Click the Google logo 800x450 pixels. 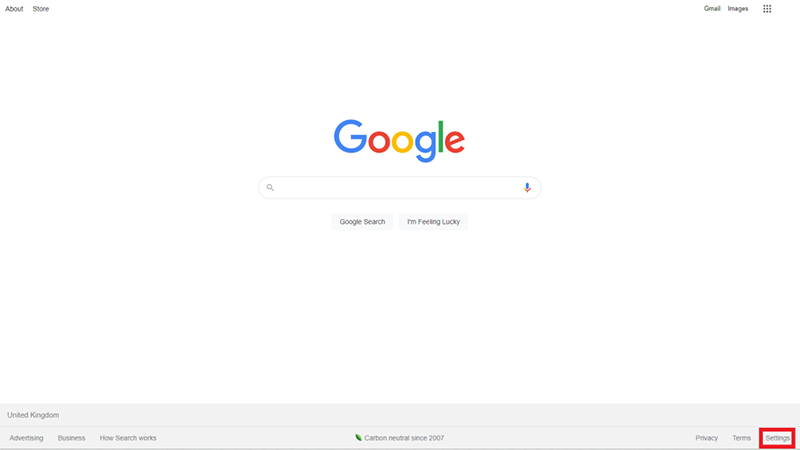(399, 141)
